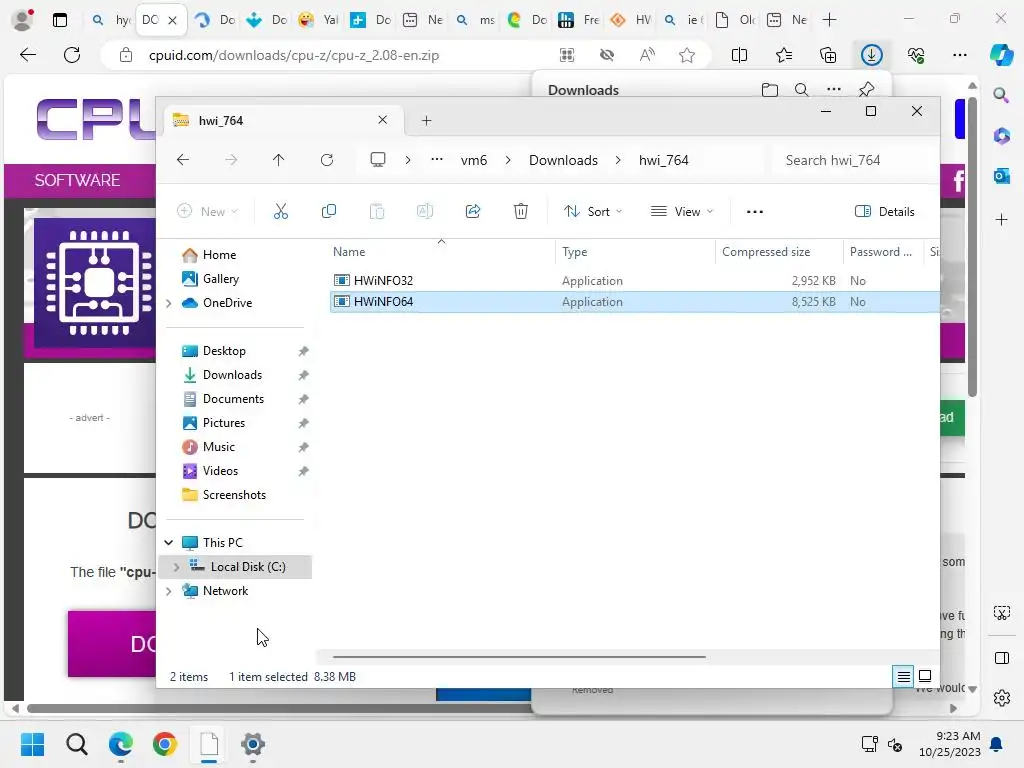Click the Cut icon in Explorer toolbar
Screen dimensions: 1024x768
click(x=281, y=212)
